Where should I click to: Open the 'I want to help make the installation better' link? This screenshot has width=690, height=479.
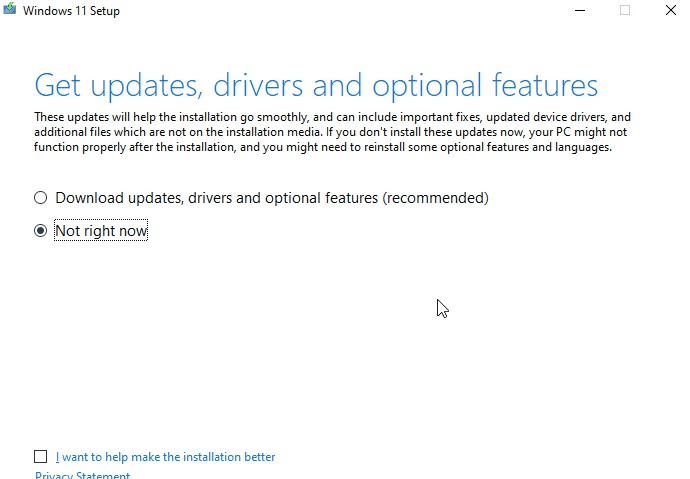coord(165,457)
